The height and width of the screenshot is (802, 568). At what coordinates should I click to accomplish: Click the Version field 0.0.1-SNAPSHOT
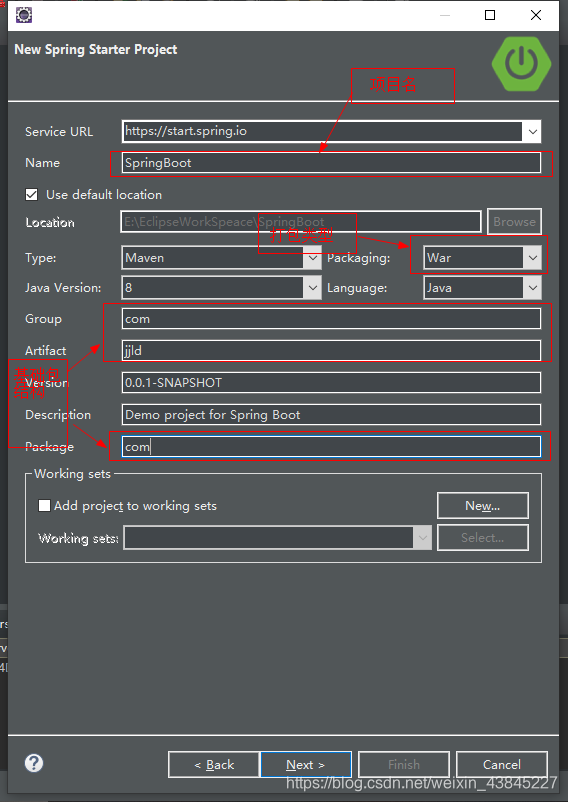(331, 383)
